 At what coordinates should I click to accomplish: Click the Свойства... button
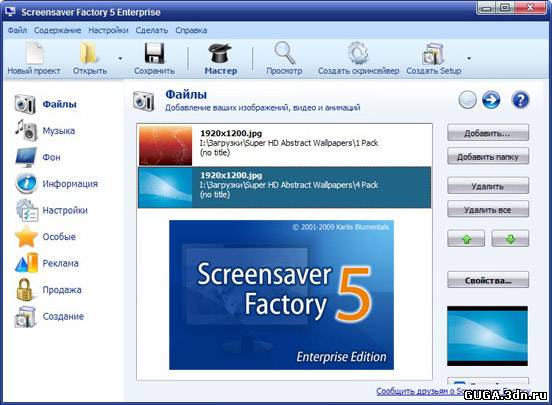click(x=488, y=281)
